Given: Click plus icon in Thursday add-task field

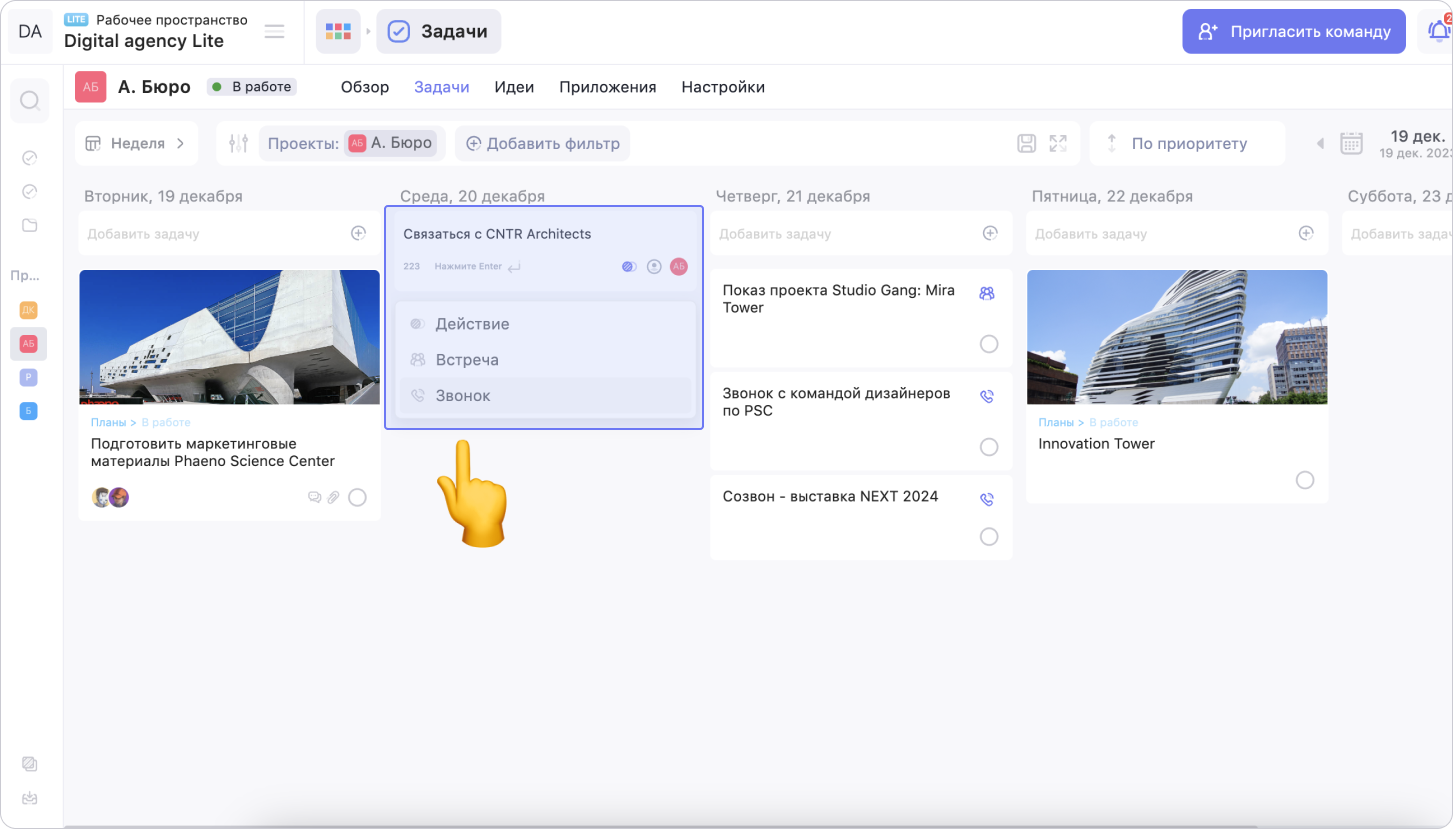Looking at the screenshot, I should tap(990, 233).
